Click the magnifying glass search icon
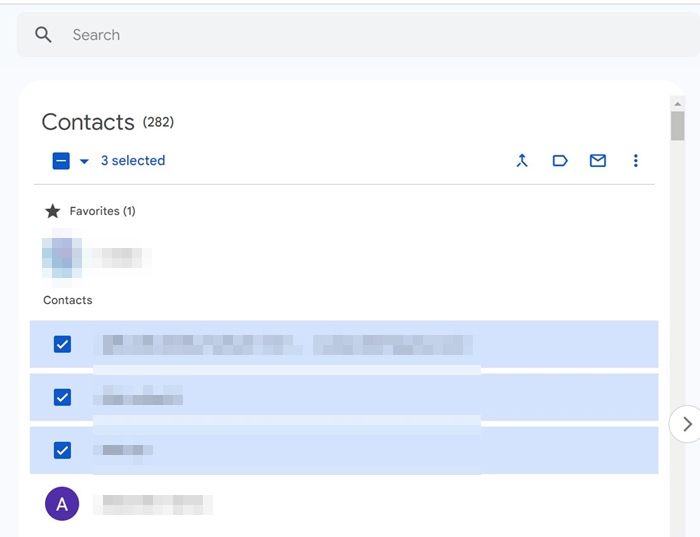 point(43,35)
